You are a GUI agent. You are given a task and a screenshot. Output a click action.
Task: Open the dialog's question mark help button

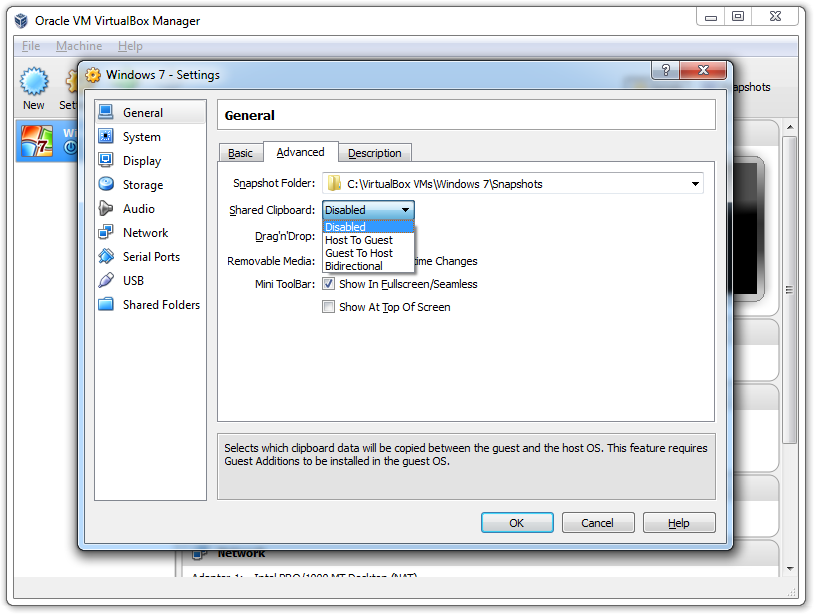click(x=665, y=72)
